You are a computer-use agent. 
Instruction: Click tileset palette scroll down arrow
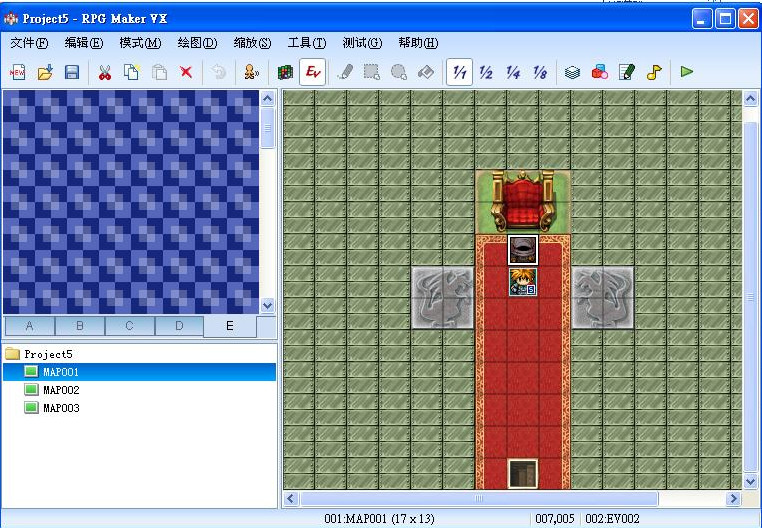pyautogui.click(x=268, y=305)
